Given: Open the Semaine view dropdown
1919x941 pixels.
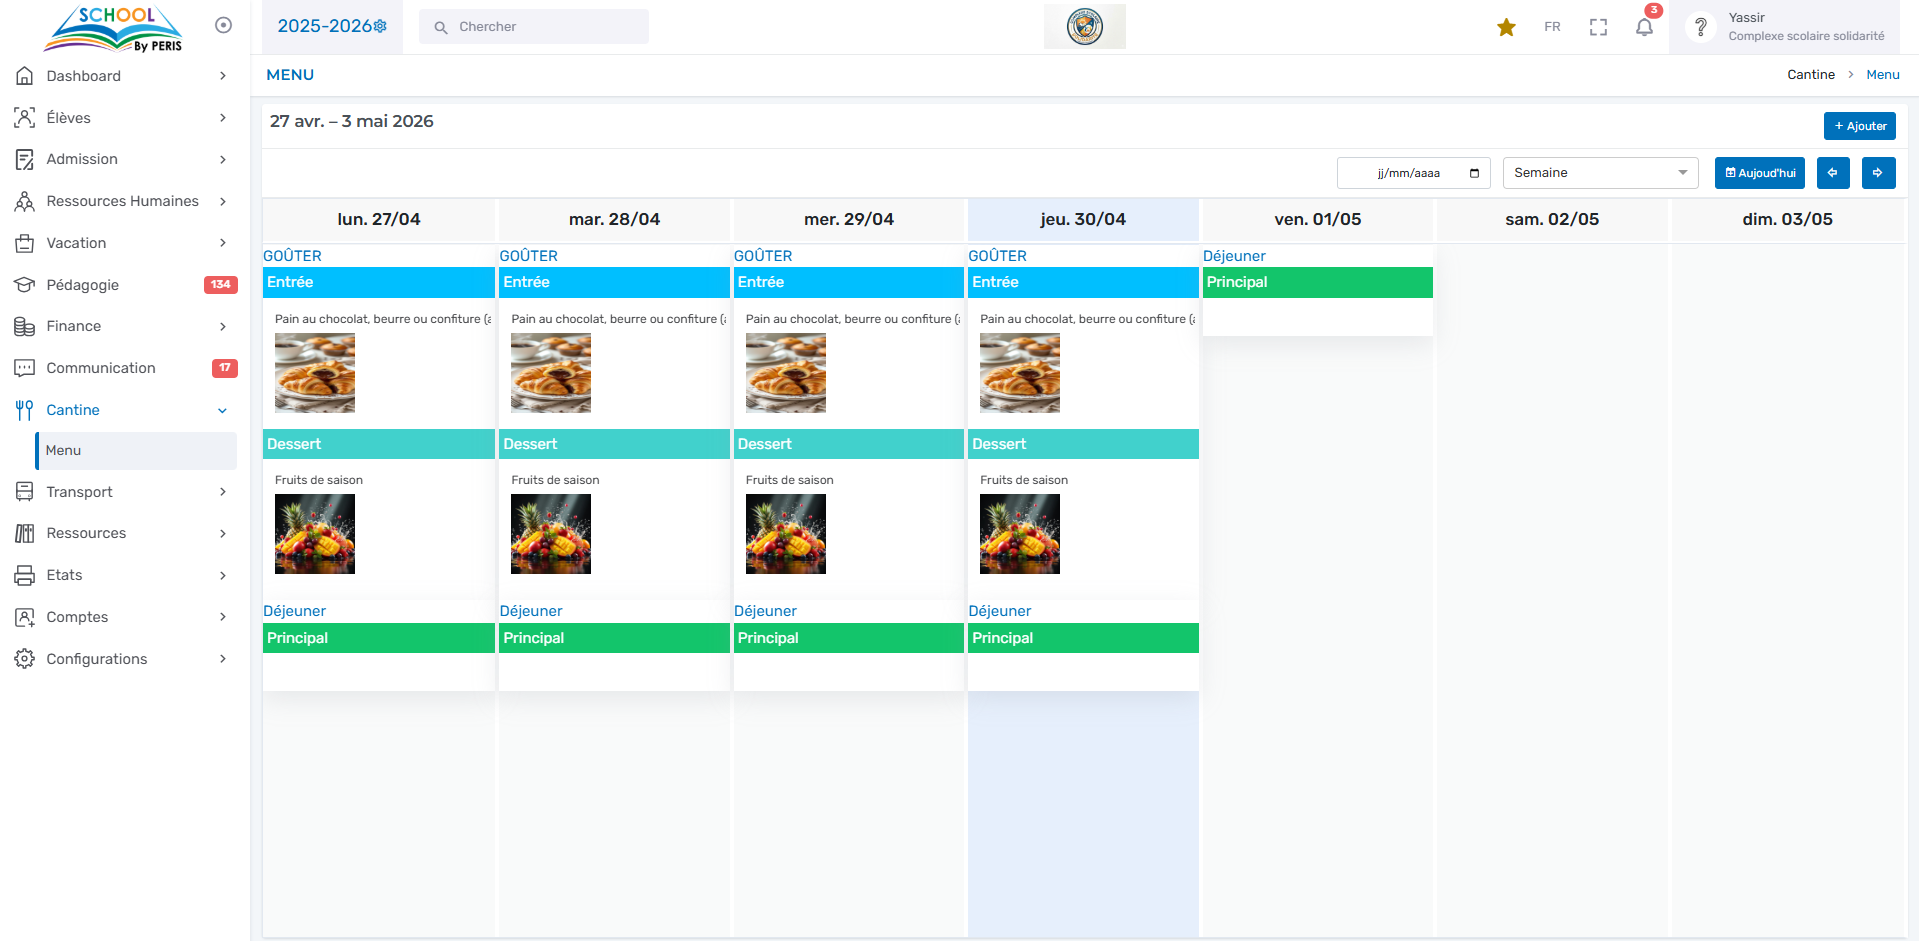Looking at the screenshot, I should coord(1599,173).
